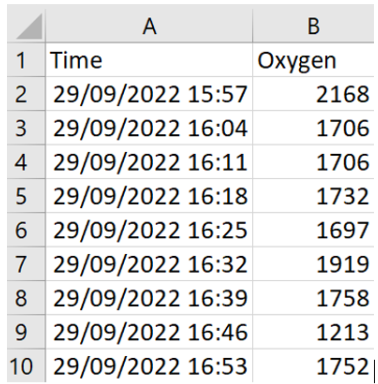Select oxygen value 1213

point(313,332)
